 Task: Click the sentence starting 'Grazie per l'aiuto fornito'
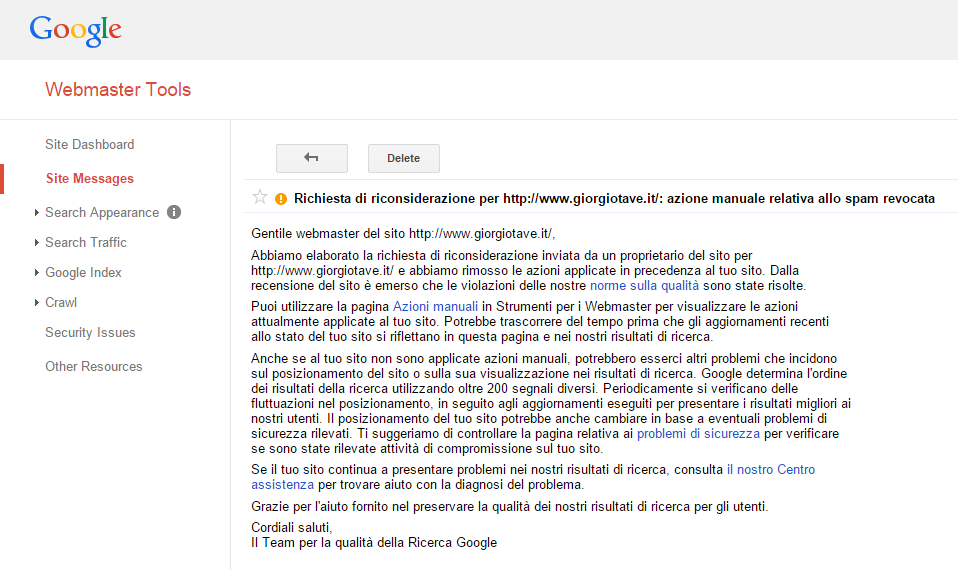510,507
